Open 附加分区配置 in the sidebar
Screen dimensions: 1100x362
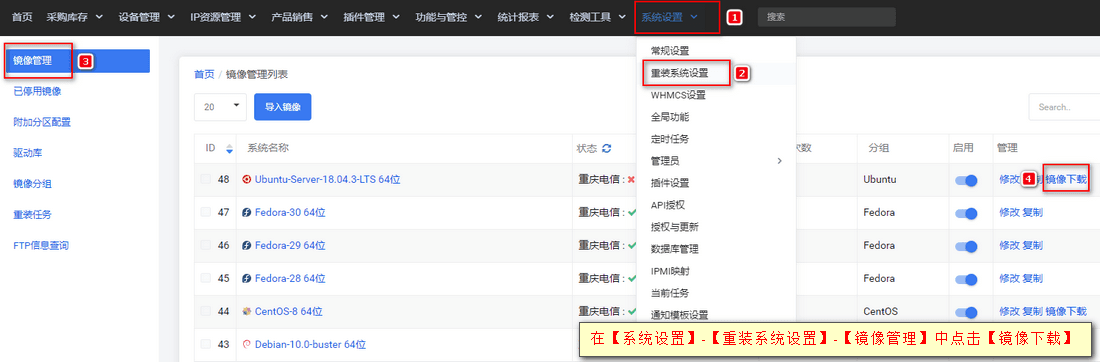click(42, 122)
